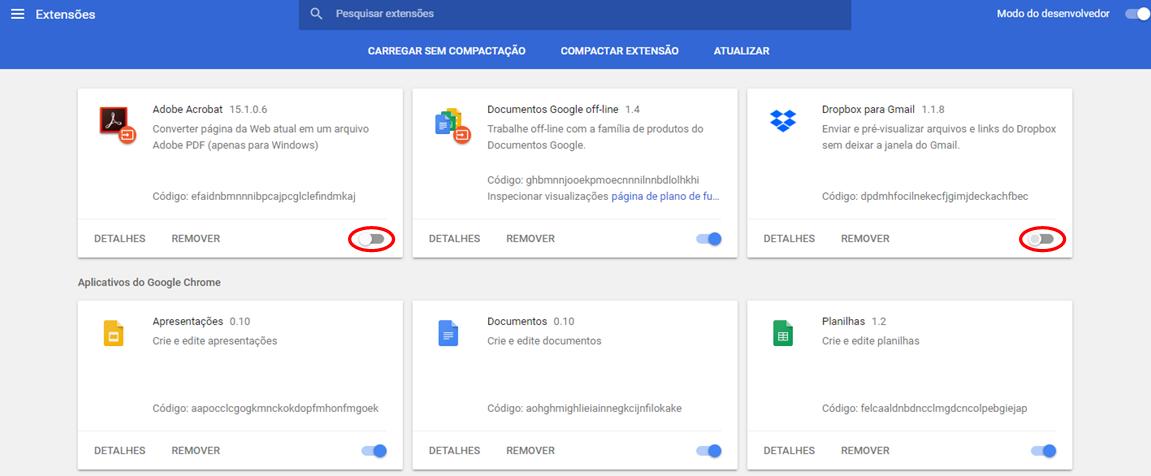The height and width of the screenshot is (476, 1151).
Task: Click the Apresentações code aapocclcgogkmnckokdopfmhonfmgoek
Action: point(285,408)
